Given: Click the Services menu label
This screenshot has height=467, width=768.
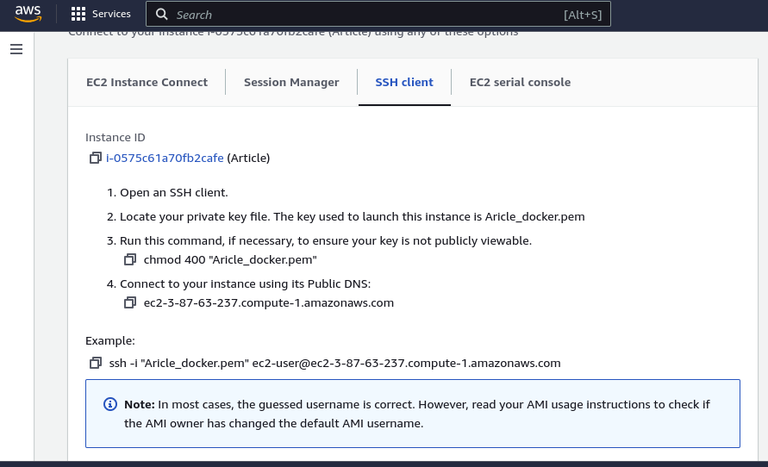Looking at the screenshot, I should click(x=111, y=14).
